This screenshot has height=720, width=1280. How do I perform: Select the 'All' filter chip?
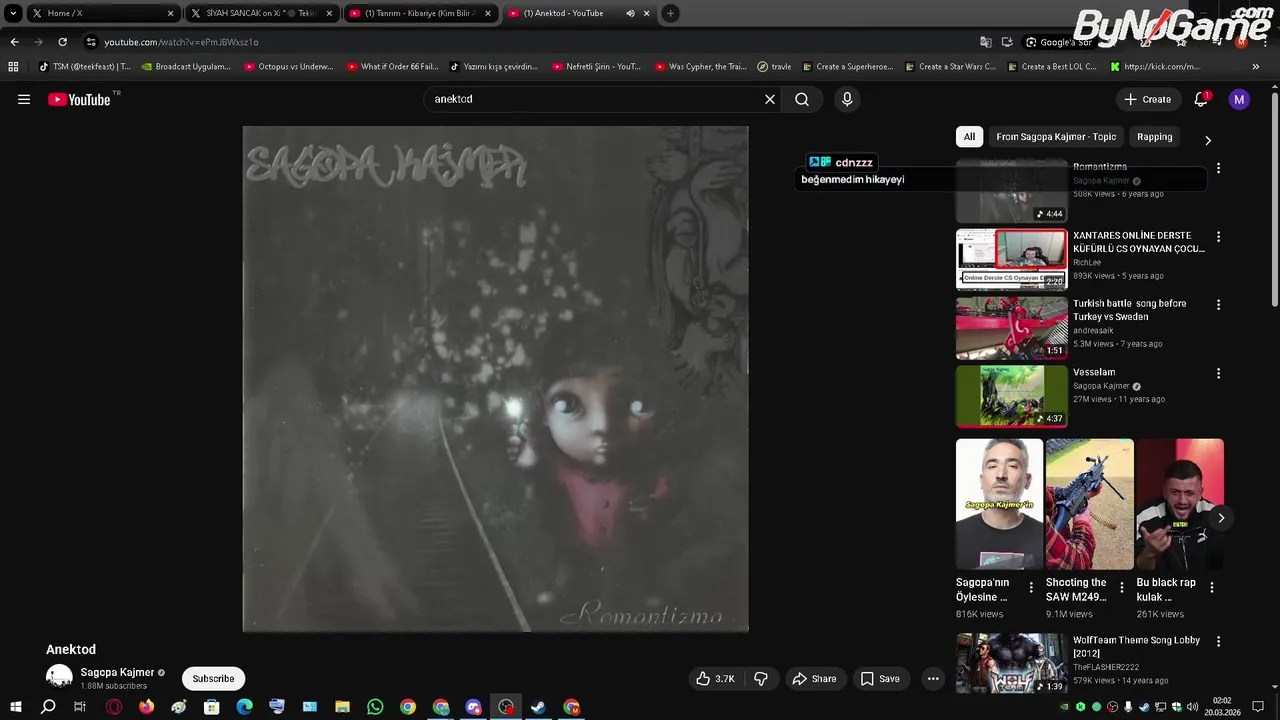(x=969, y=137)
